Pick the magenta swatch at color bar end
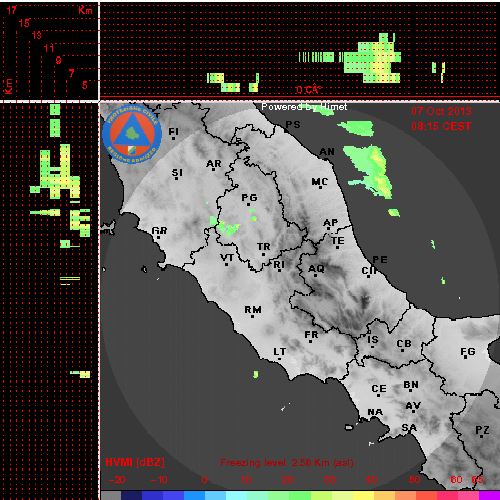 click(x=489, y=496)
